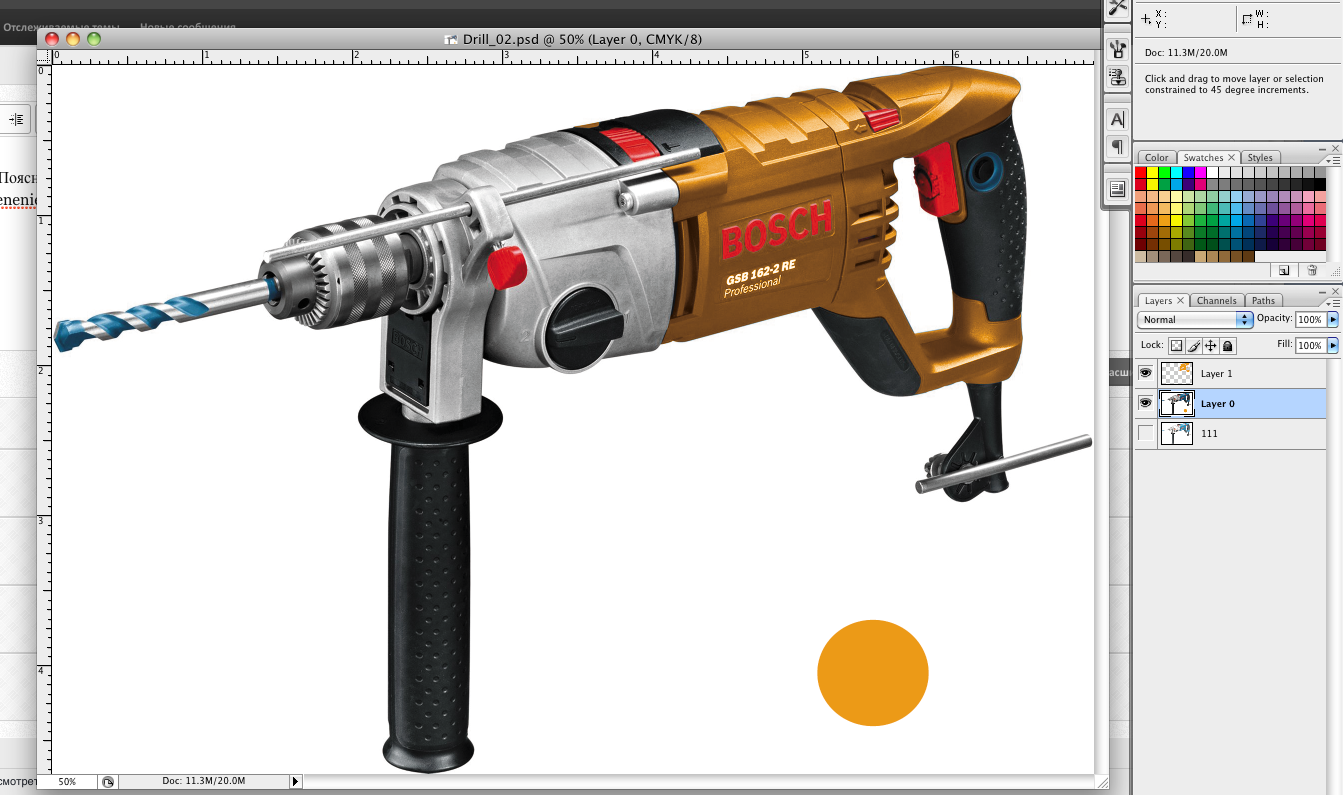Toggle Lock transparent pixels

click(x=1176, y=345)
